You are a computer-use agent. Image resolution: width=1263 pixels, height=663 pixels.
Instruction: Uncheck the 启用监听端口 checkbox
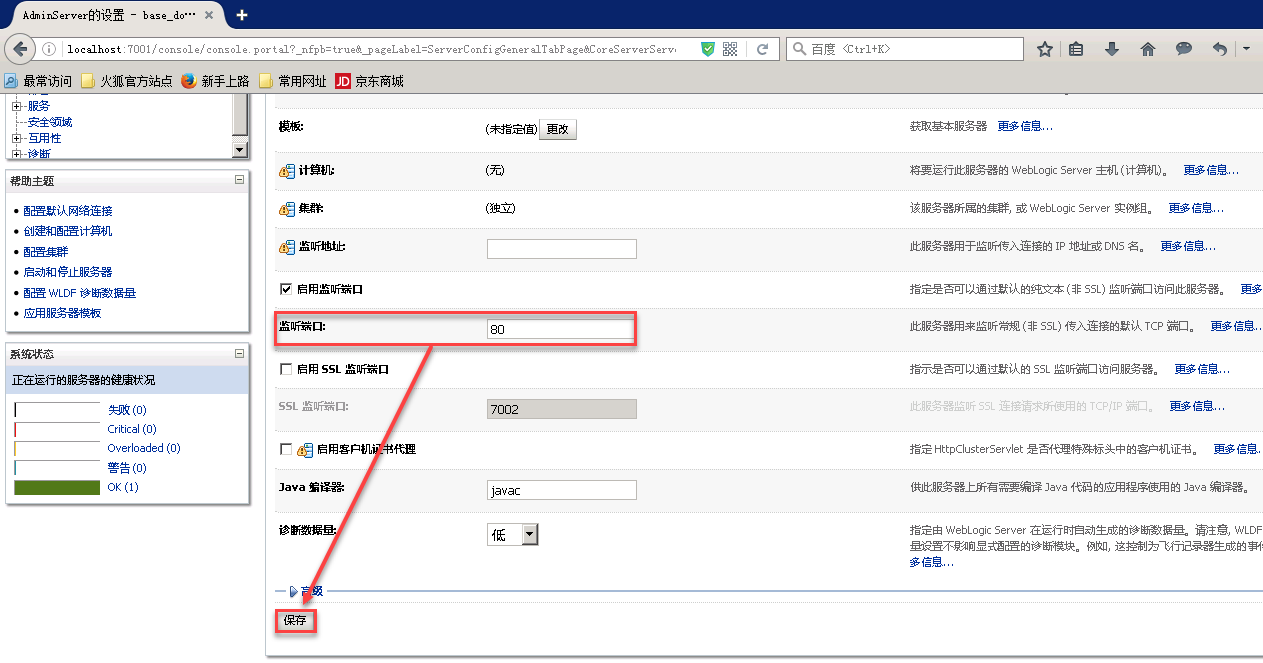[286, 288]
